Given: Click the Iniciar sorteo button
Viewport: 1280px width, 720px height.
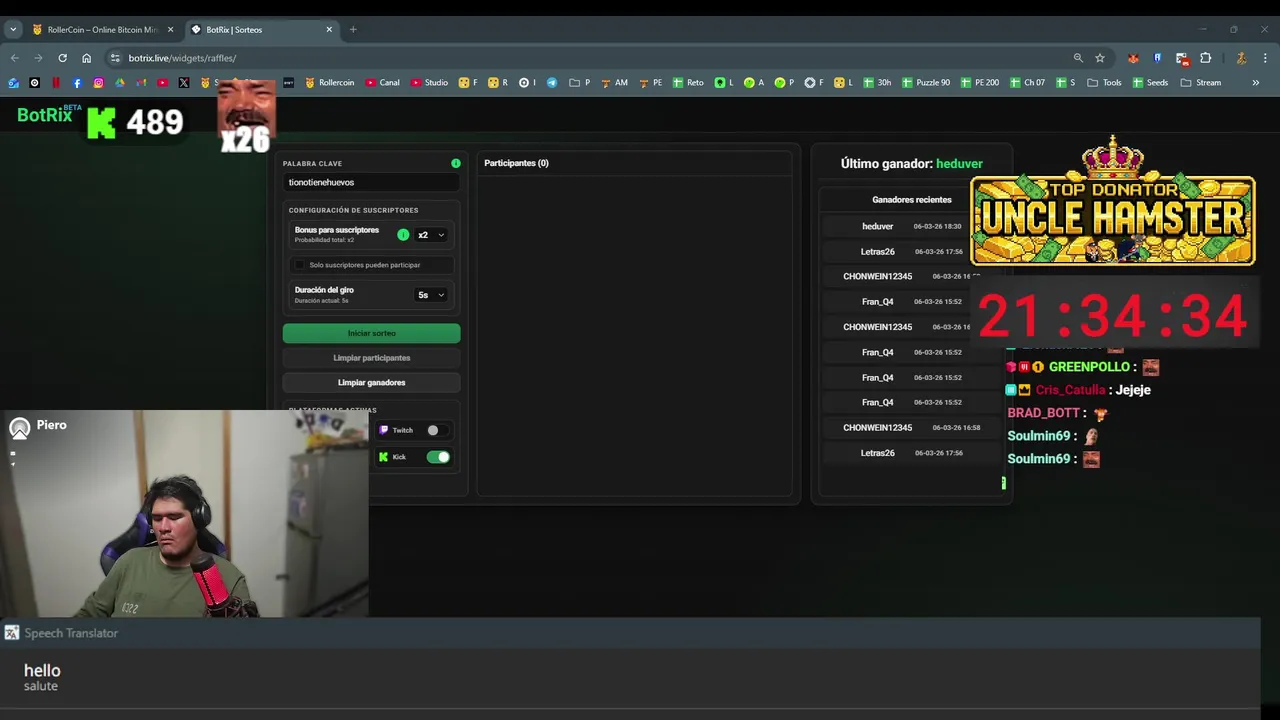Looking at the screenshot, I should 371,333.
